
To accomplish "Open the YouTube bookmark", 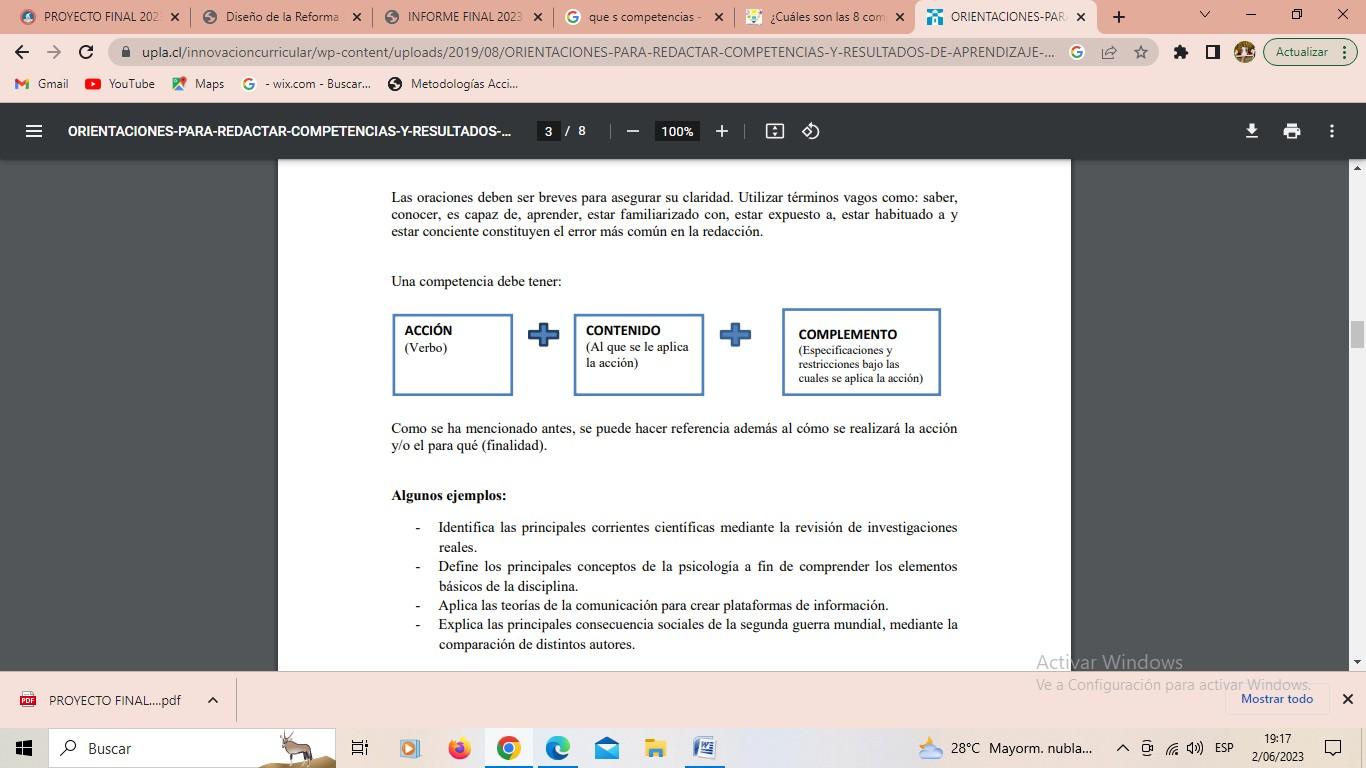I will (120, 84).
